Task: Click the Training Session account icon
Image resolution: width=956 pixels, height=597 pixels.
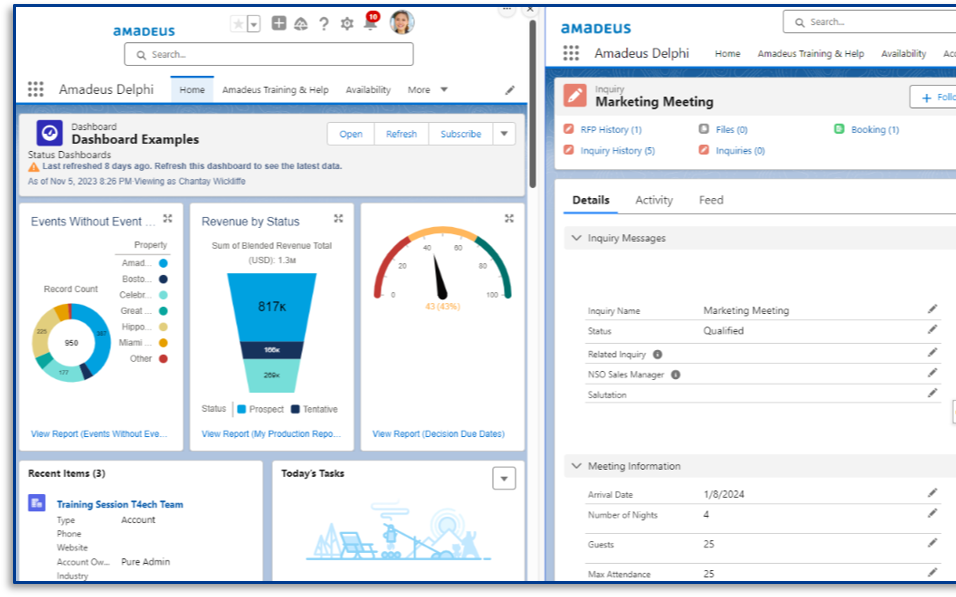Action: (37, 502)
